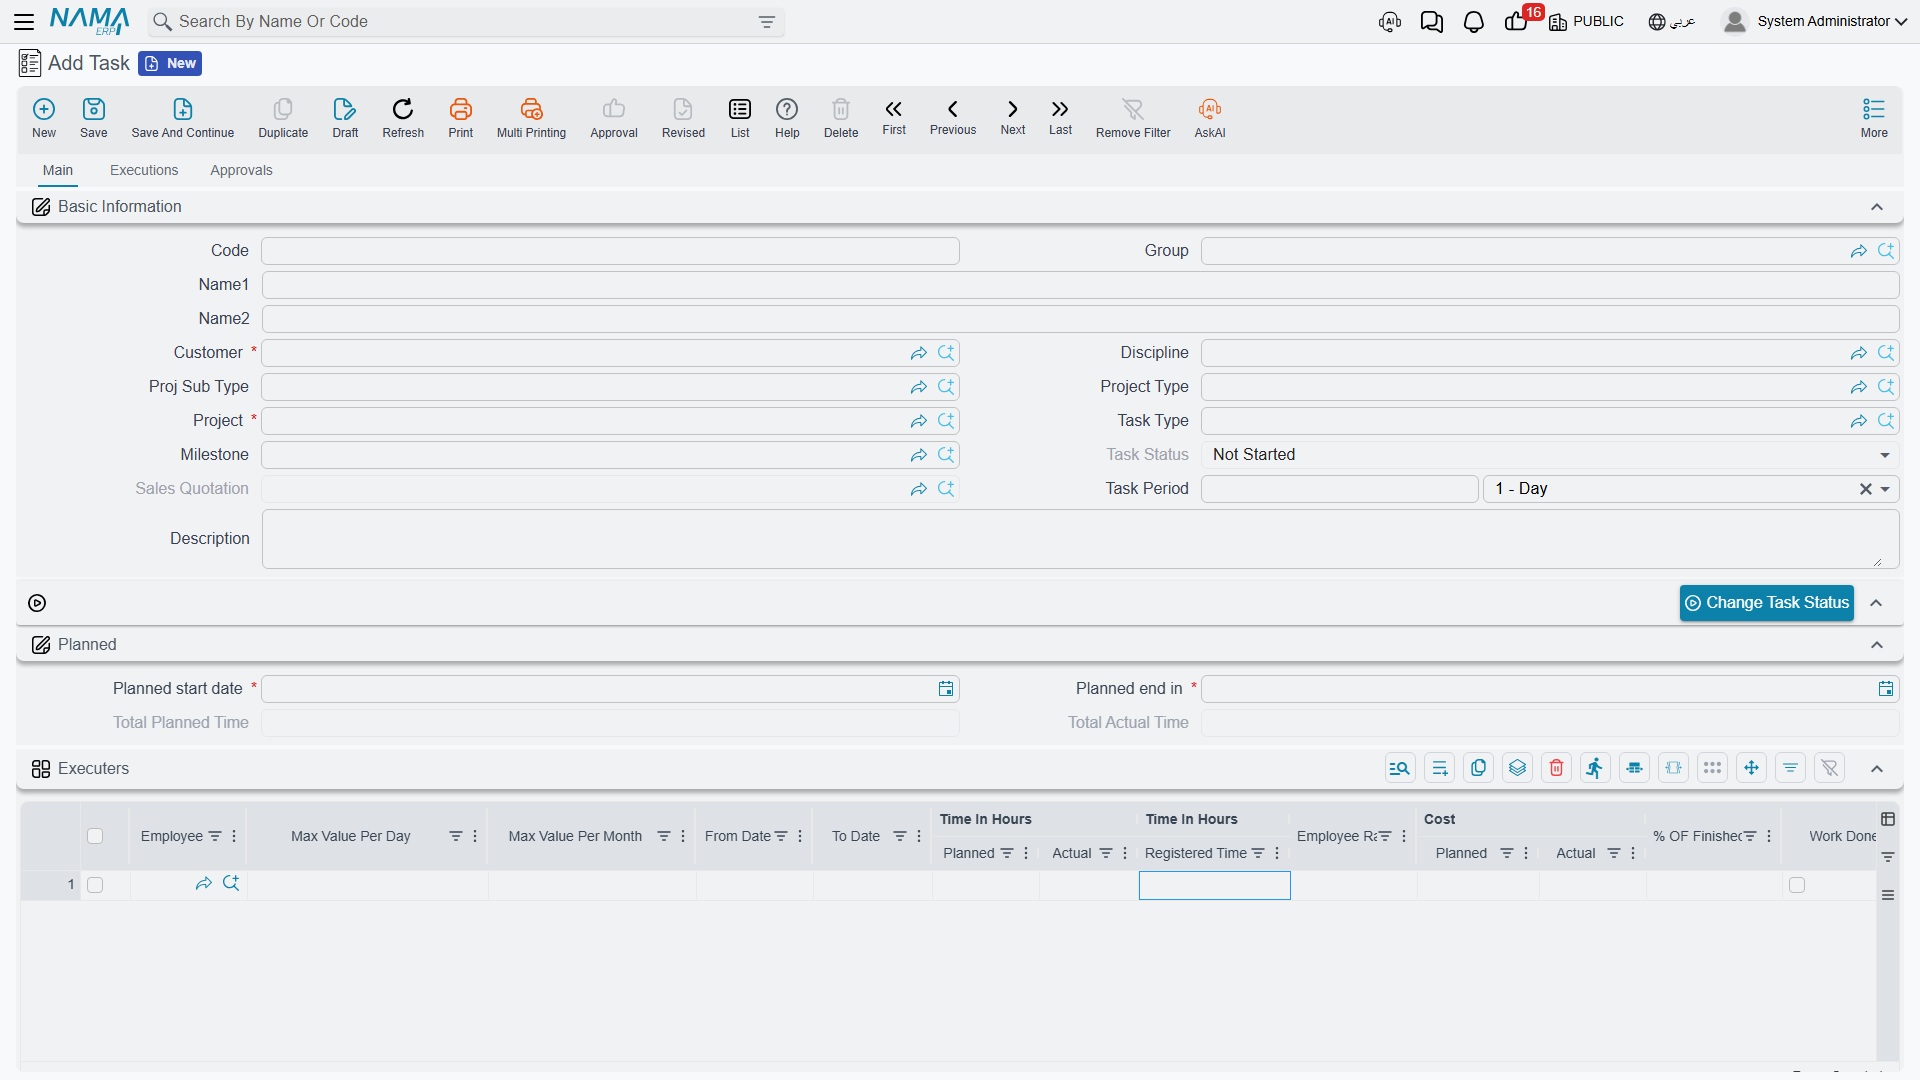Switch language to Arabic

tap(1672, 22)
